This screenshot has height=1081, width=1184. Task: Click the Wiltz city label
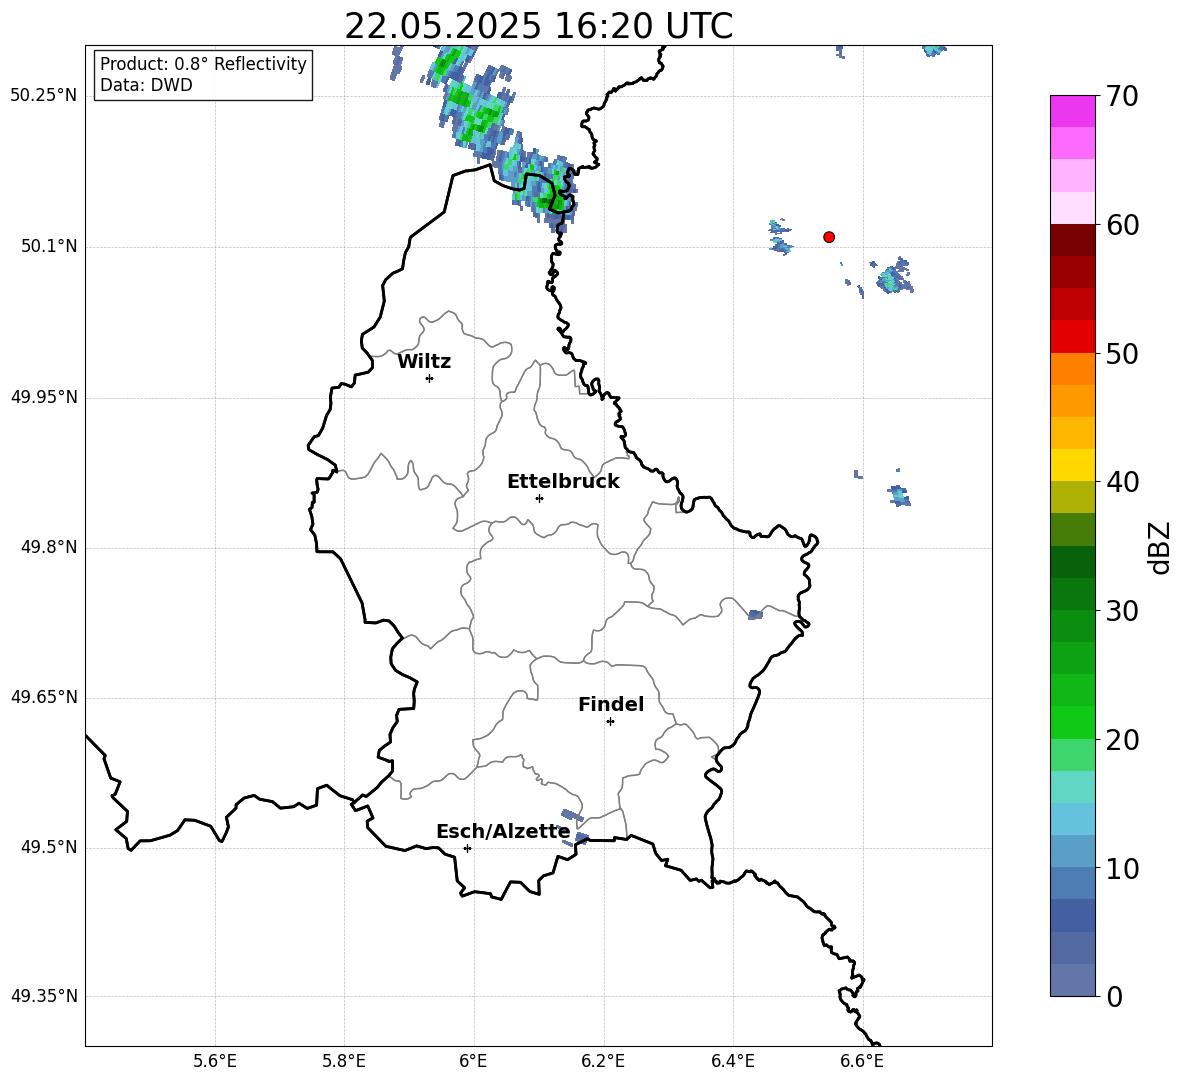click(x=424, y=362)
